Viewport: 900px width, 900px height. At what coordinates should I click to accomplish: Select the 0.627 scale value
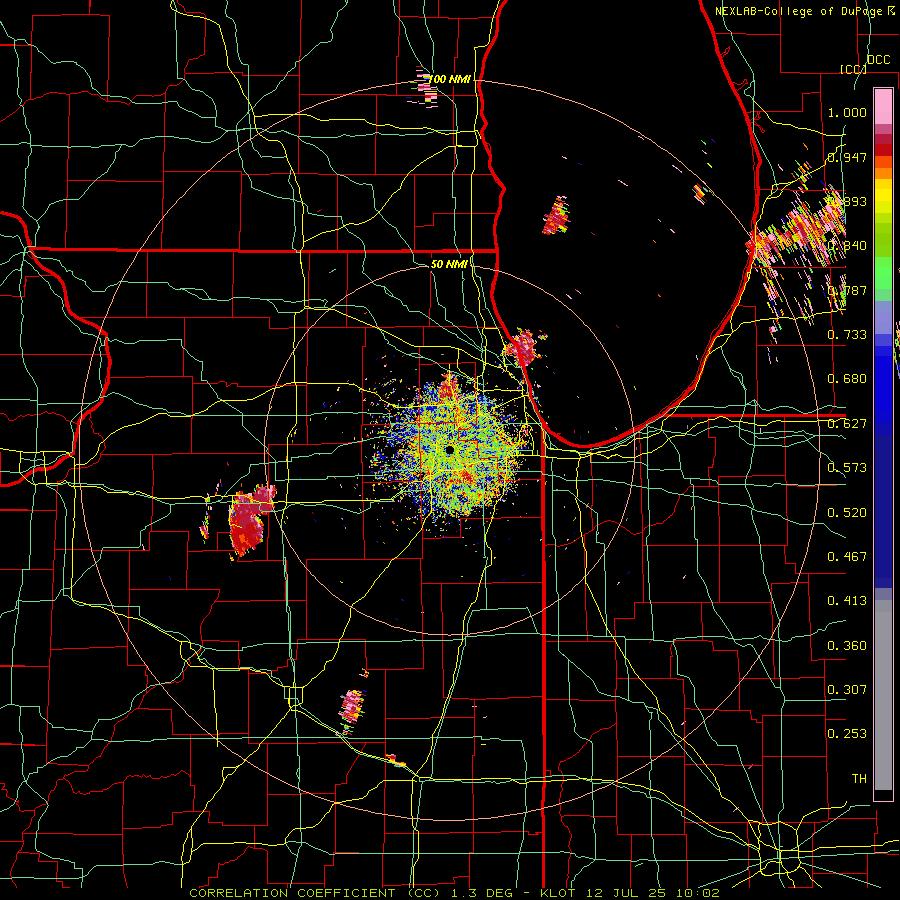[847, 424]
